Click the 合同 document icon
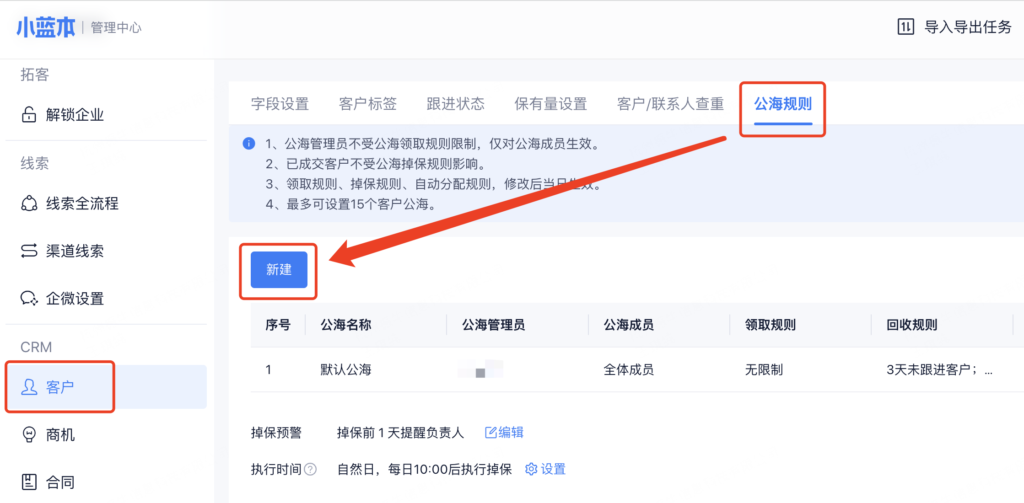This screenshot has width=1024, height=503. coord(29,482)
